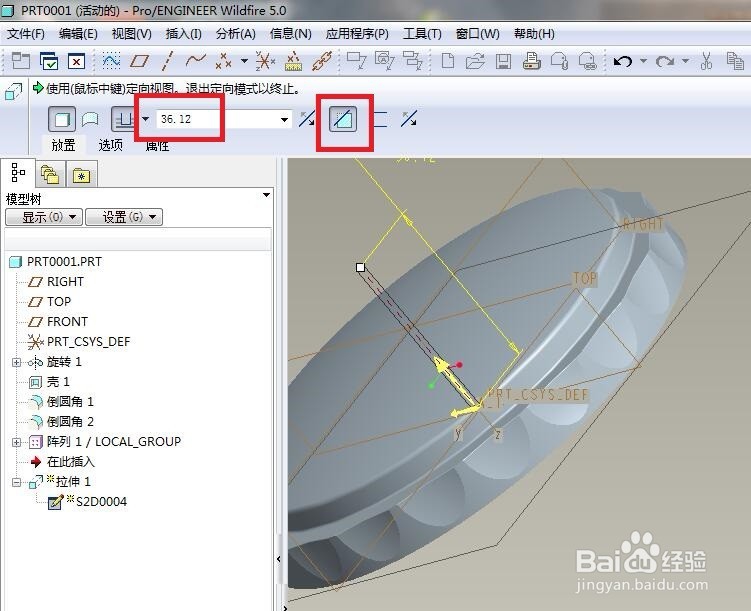Open the 选项 dashboard tab

pos(111,145)
